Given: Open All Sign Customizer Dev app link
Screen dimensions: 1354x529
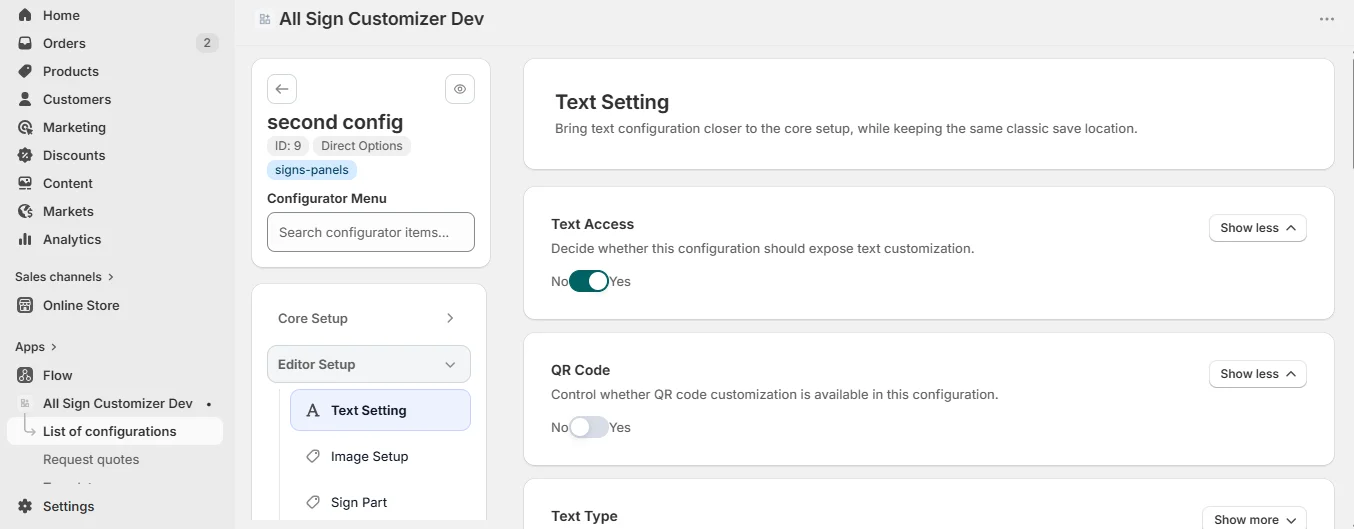Looking at the screenshot, I should click(117, 403).
